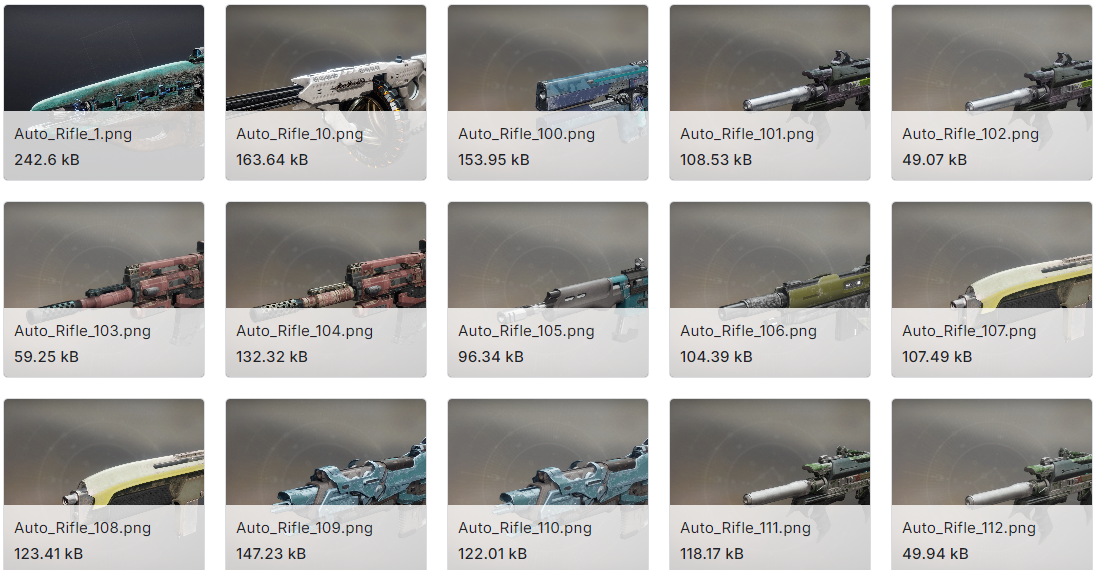Click the Auto_Rifle_107.png image card
This screenshot has width=1096, height=570.
click(x=992, y=290)
